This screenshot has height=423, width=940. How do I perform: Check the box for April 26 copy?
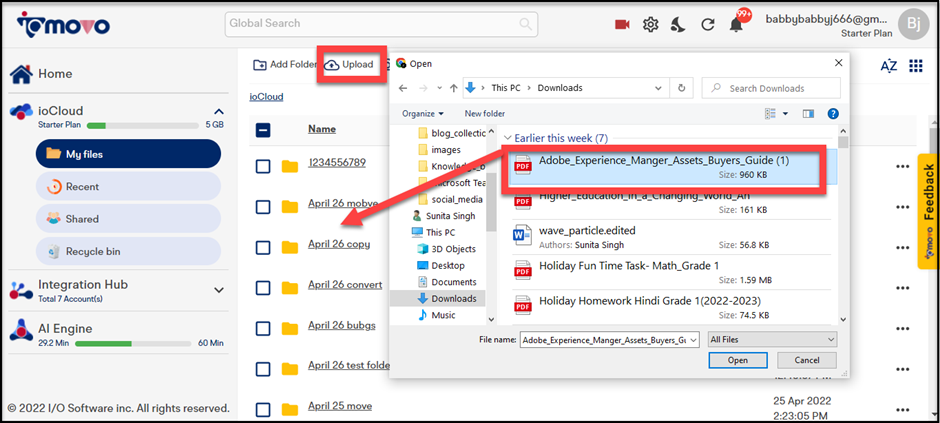[263, 247]
